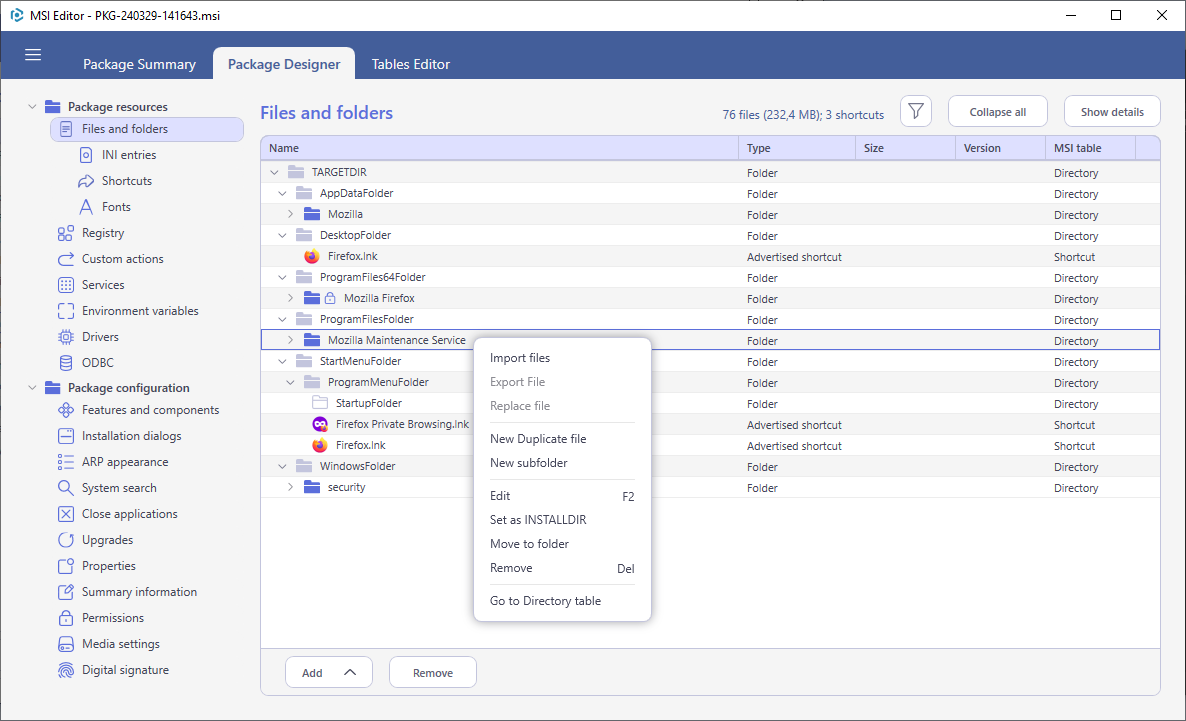Image resolution: width=1186 pixels, height=721 pixels.
Task: Collapse the TARGETDIR folder
Action: pos(274,172)
